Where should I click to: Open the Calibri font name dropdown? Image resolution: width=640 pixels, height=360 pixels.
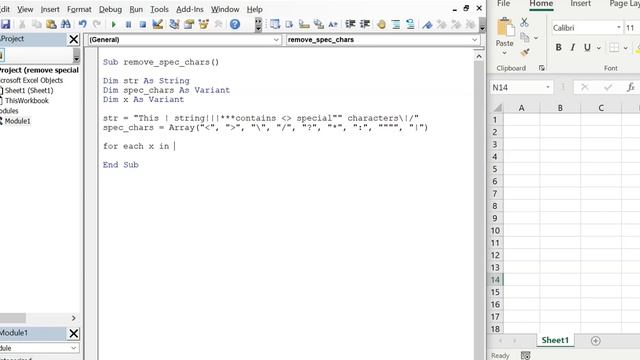pos(619,28)
